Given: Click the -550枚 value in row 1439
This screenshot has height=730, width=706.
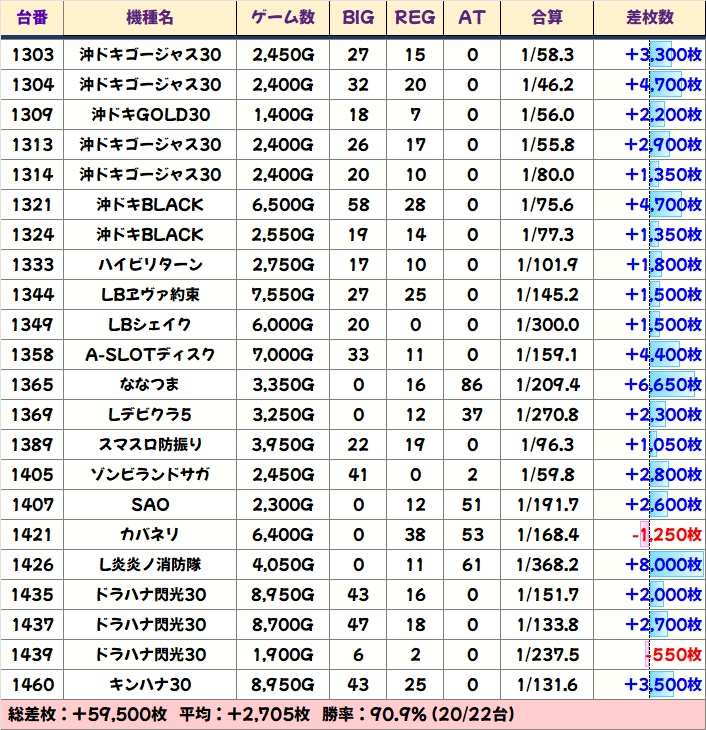Looking at the screenshot, I should (x=672, y=654).
